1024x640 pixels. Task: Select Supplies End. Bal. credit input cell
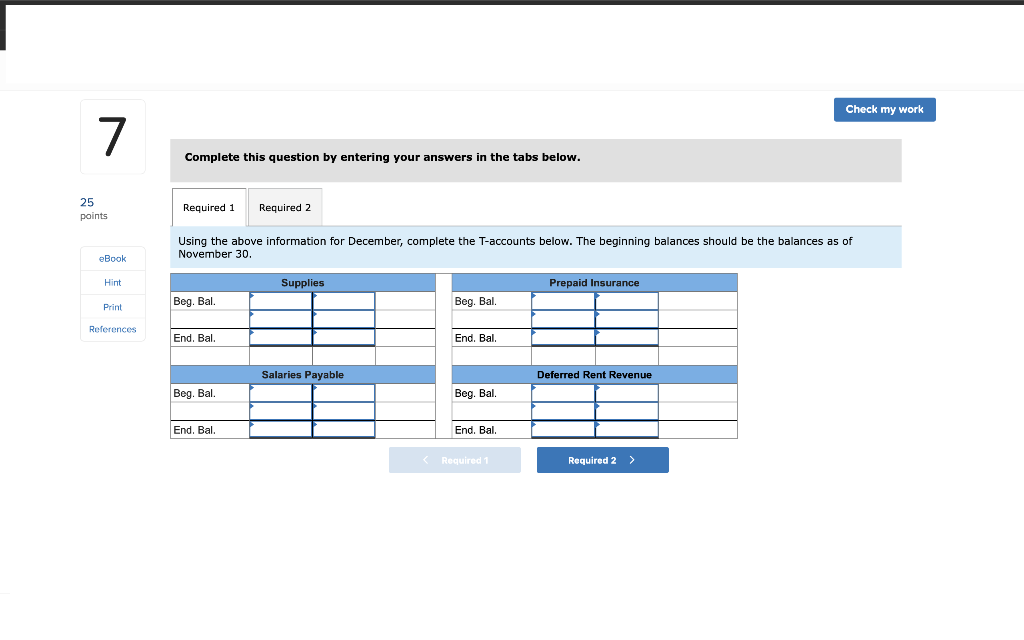344,338
